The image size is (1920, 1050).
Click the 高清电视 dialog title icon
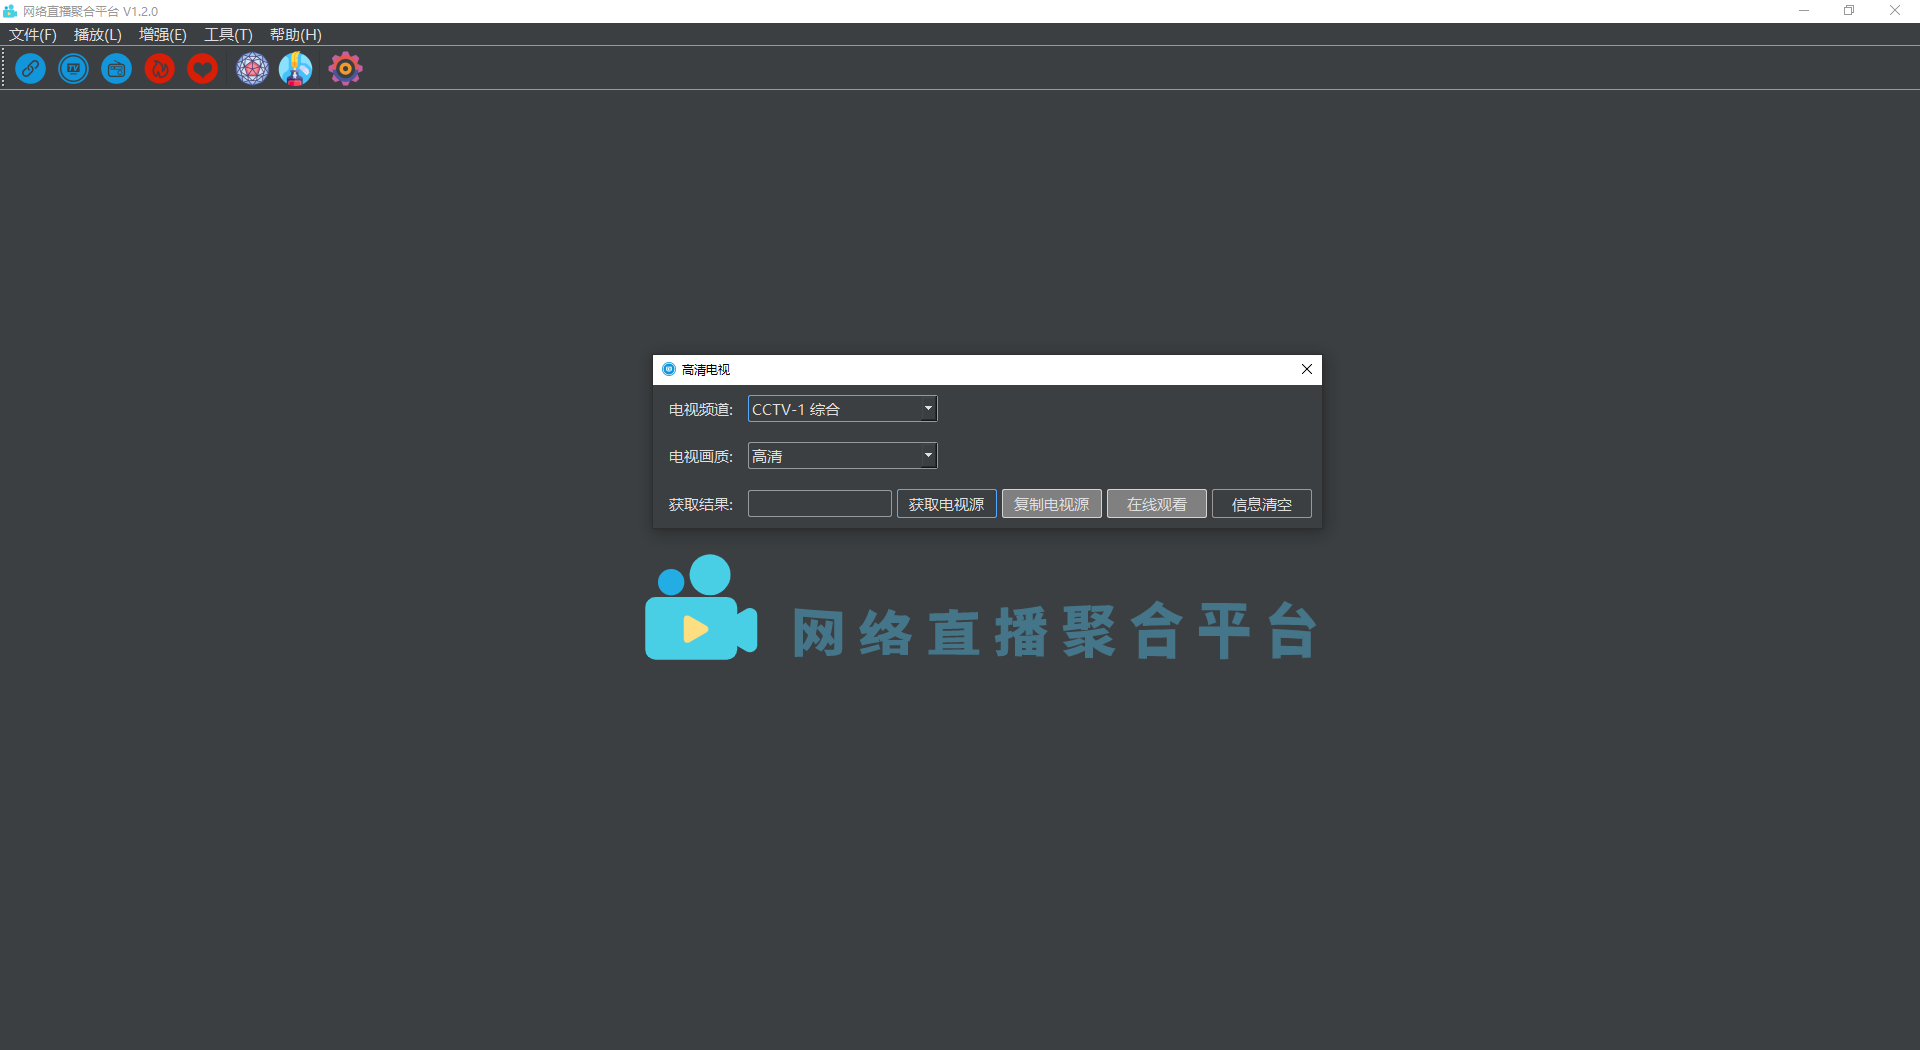point(669,369)
